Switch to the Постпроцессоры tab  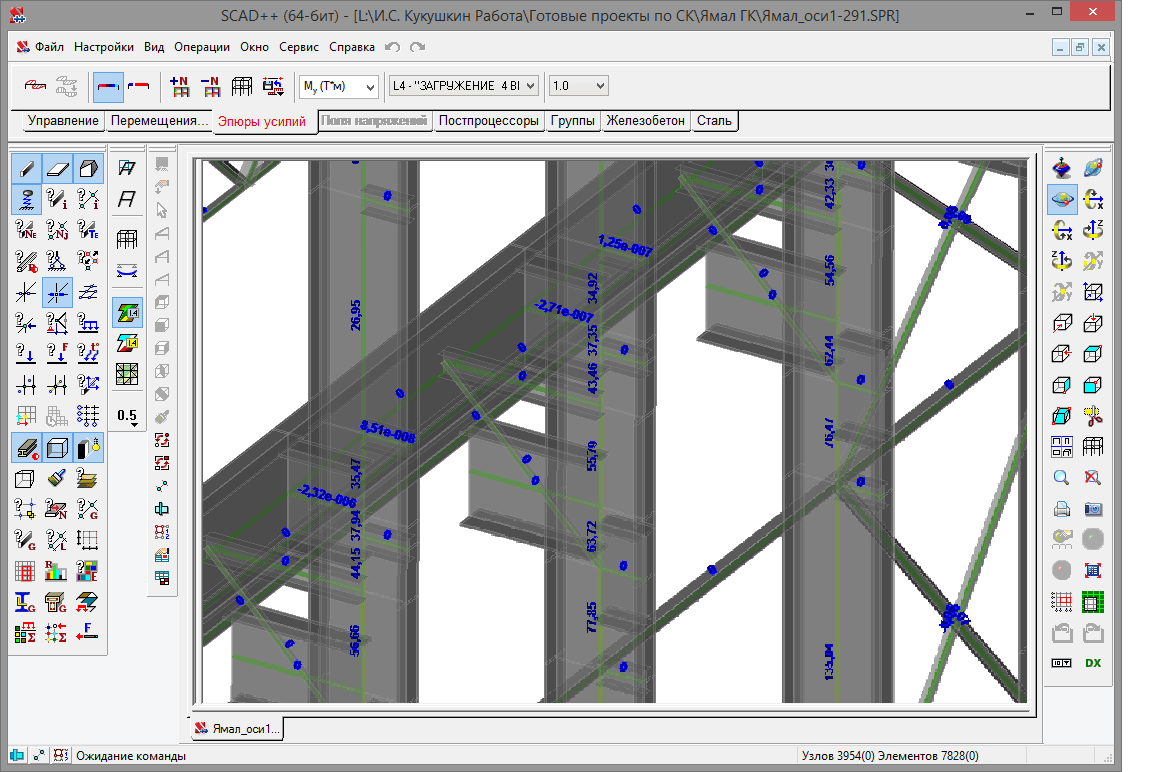click(x=488, y=121)
